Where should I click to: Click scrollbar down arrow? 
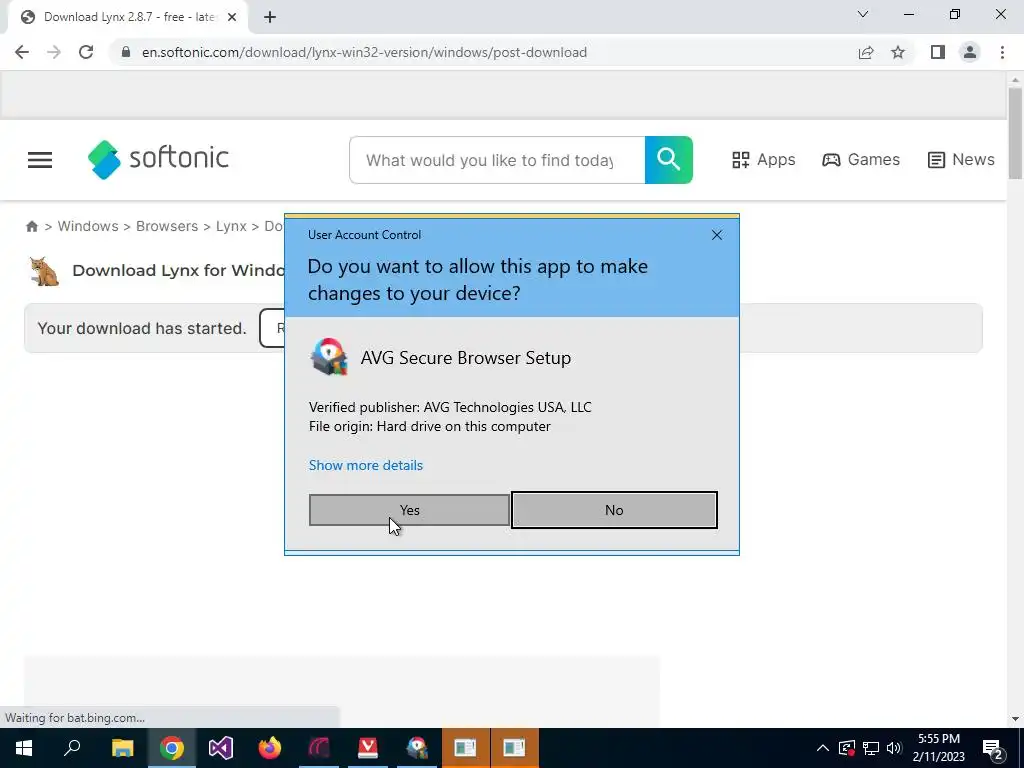[1015, 719]
